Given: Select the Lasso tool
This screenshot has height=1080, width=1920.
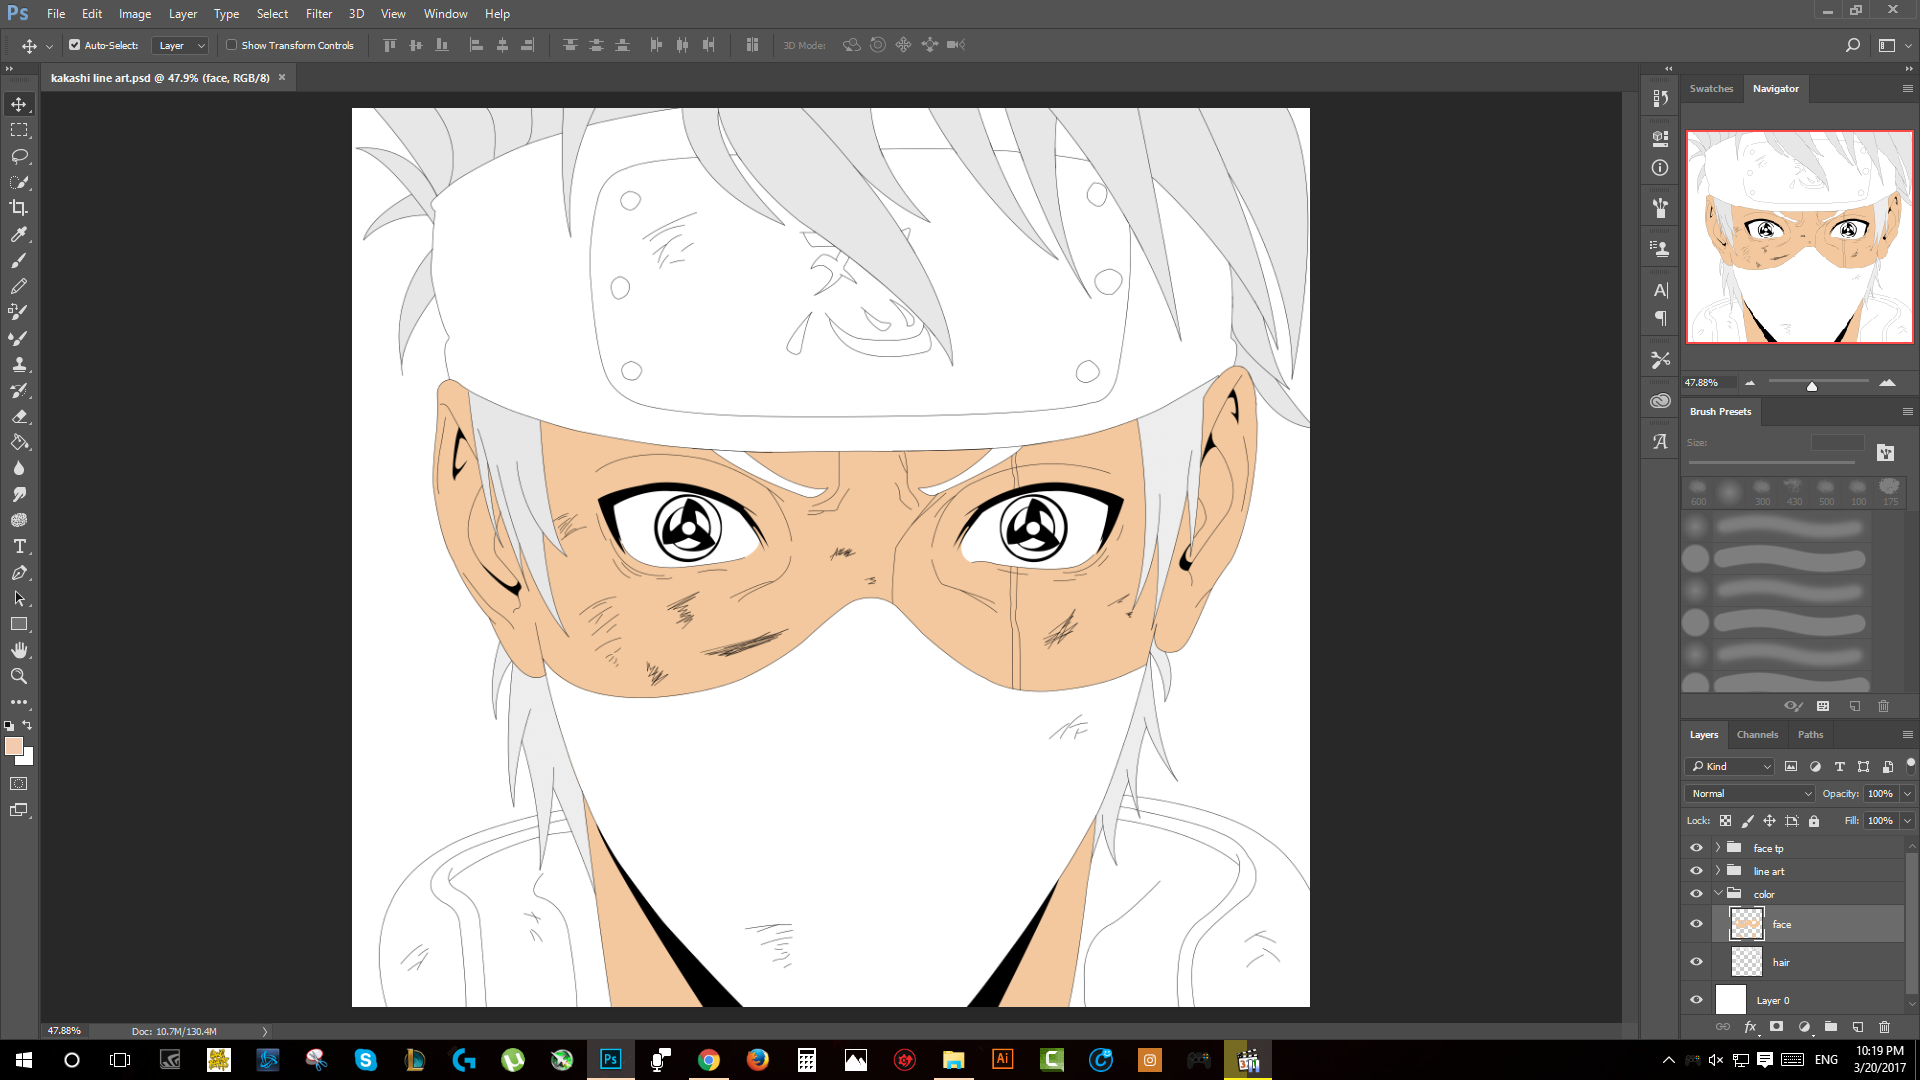Looking at the screenshot, I should [x=19, y=156].
